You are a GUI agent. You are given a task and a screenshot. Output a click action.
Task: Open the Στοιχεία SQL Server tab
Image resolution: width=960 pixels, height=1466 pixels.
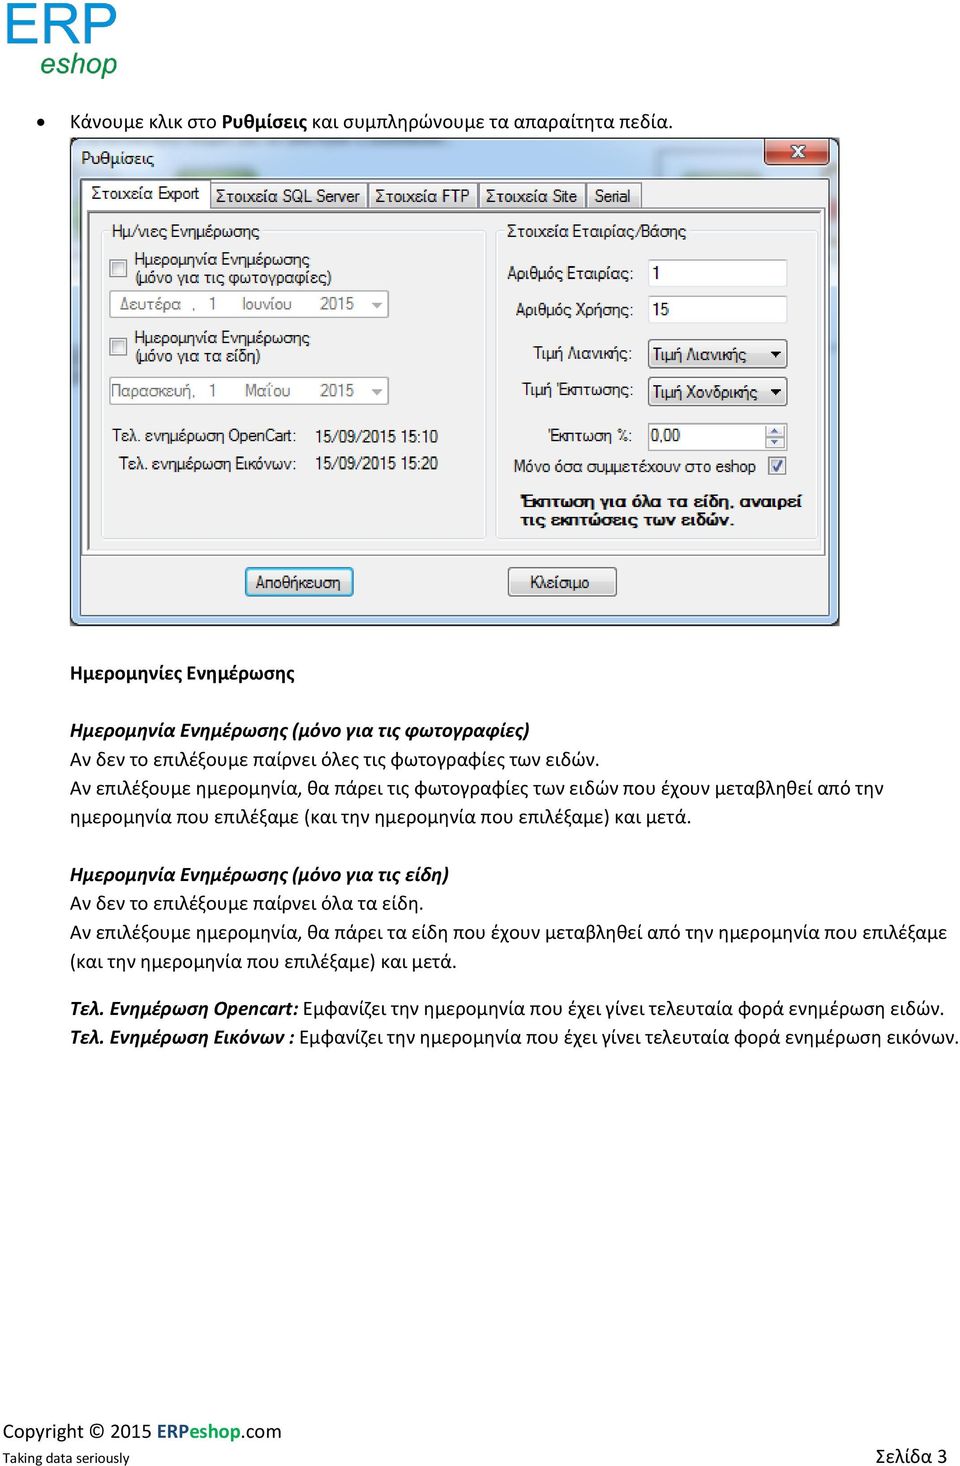[x=288, y=196]
